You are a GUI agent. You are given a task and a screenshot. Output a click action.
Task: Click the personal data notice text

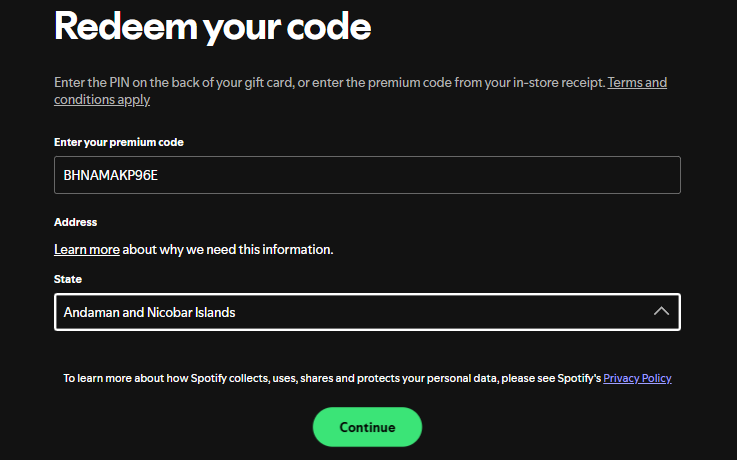(330, 379)
